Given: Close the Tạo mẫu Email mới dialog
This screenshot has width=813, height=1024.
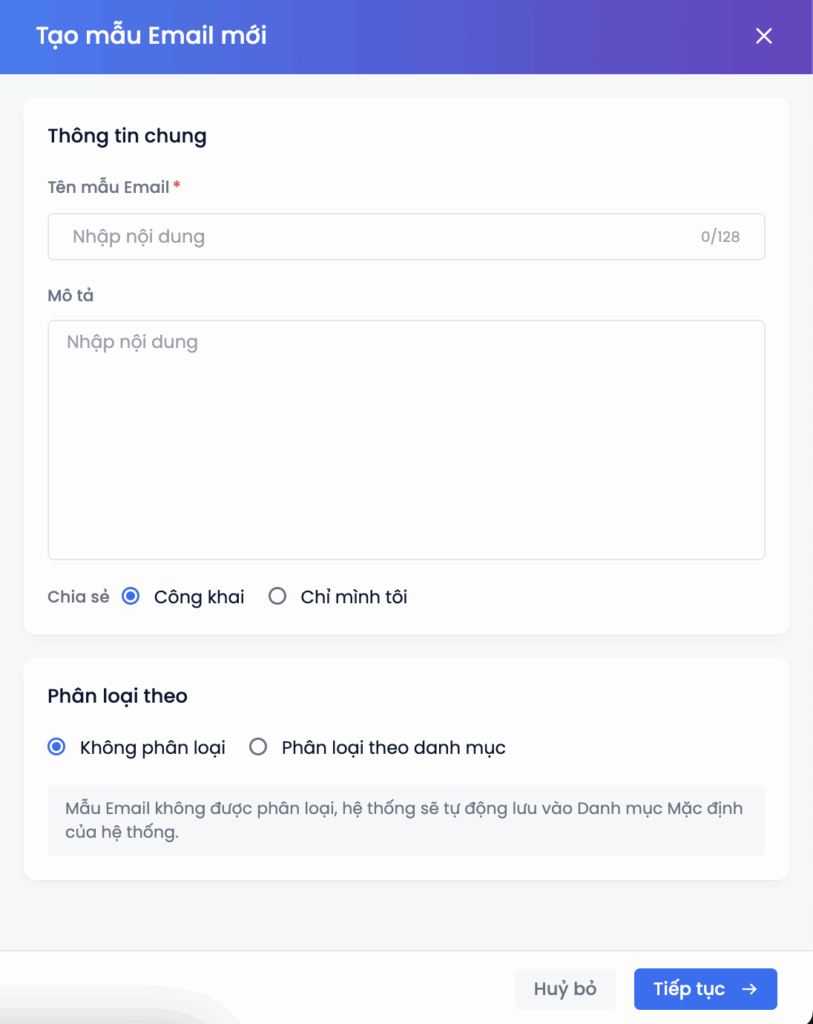Looking at the screenshot, I should (x=764, y=37).
